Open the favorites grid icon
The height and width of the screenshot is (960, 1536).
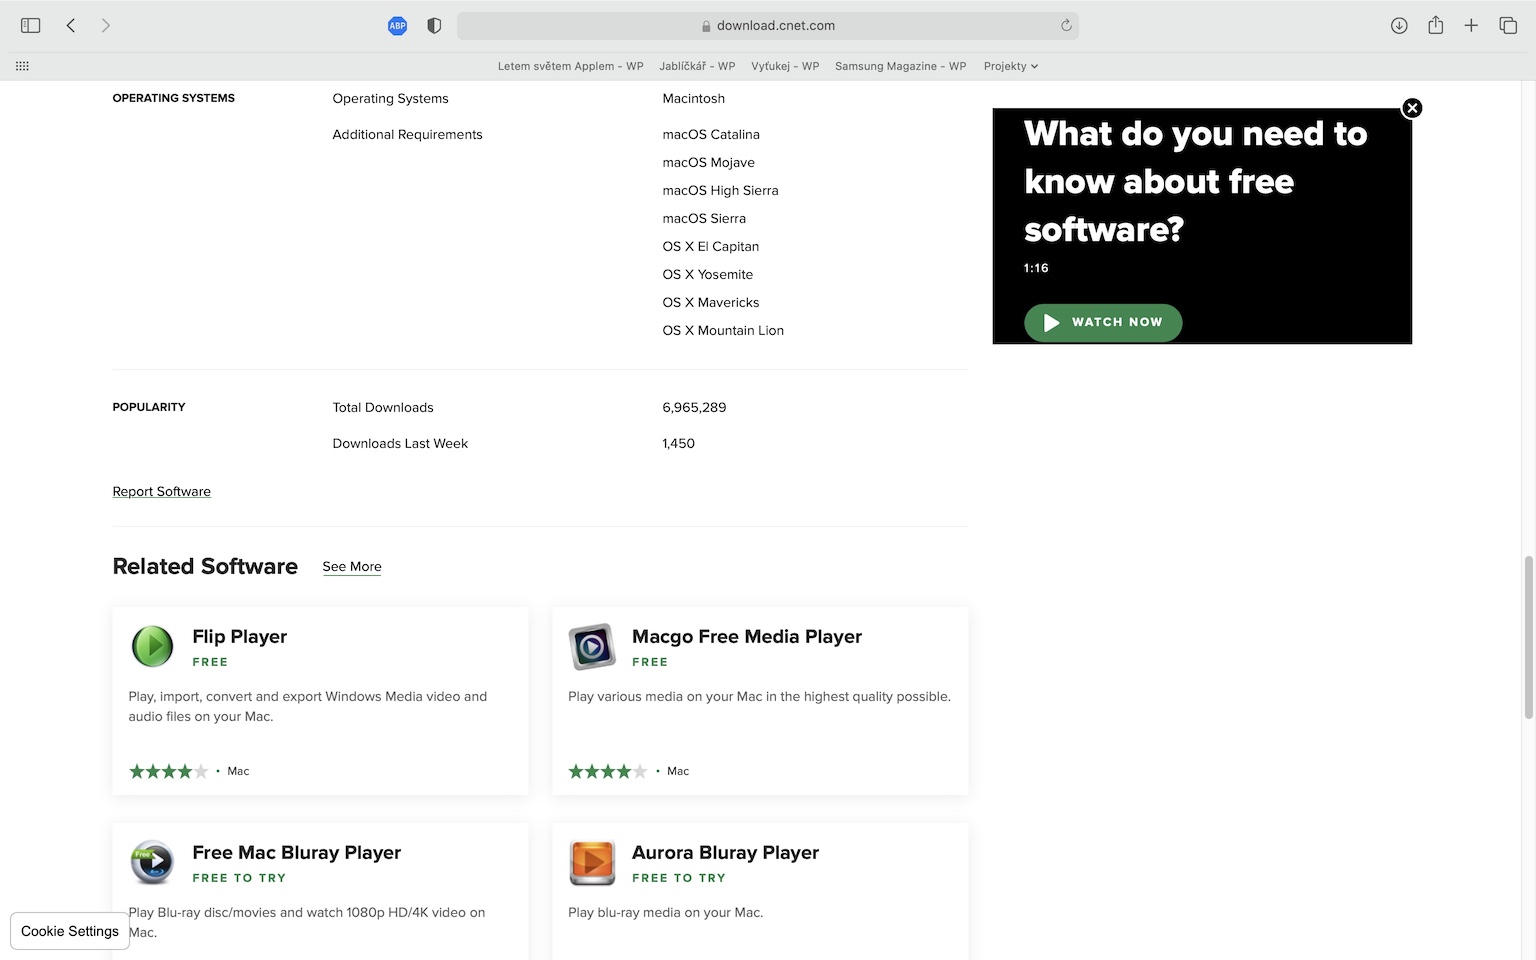(x=22, y=66)
